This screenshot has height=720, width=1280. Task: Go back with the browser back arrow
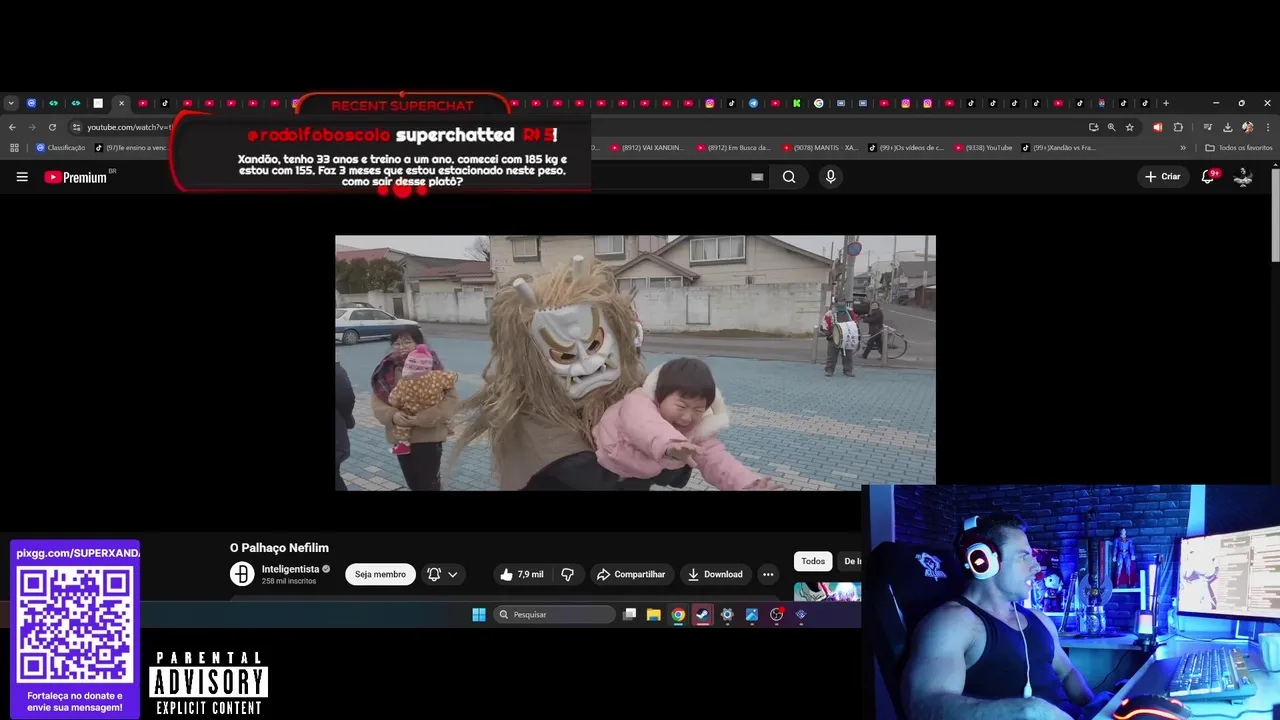point(12,127)
